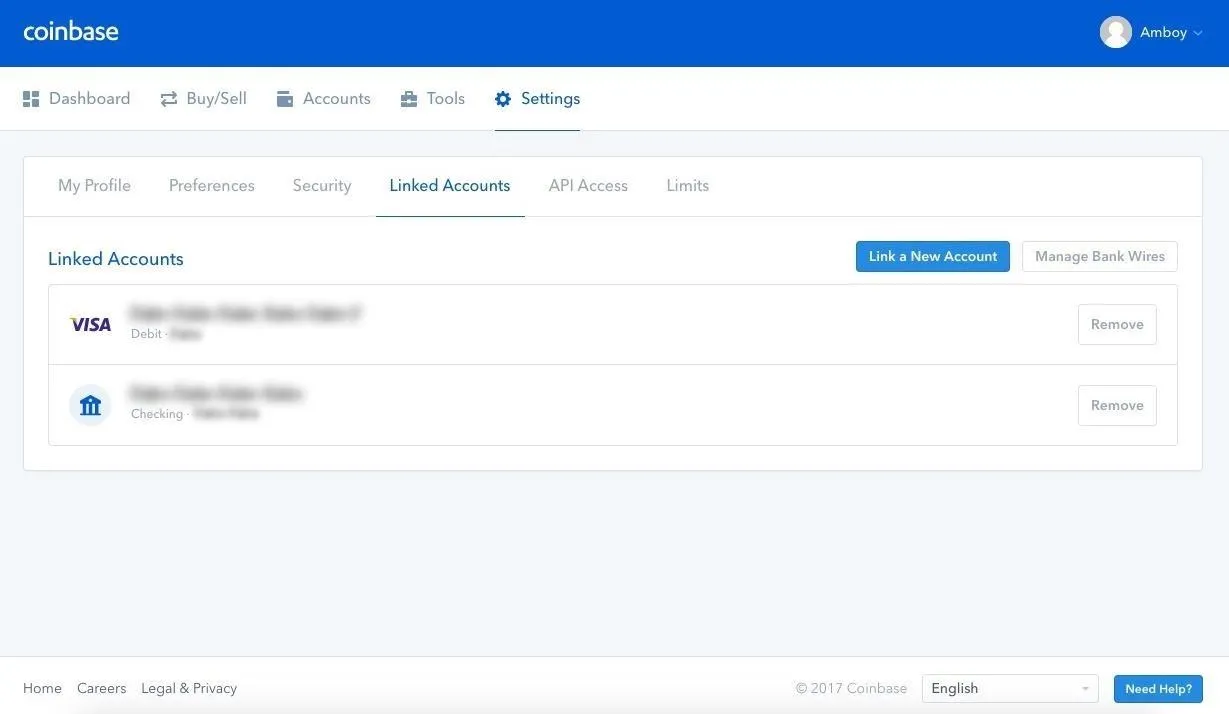The image size is (1229, 714).
Task: Select the API Access tab
Action: click(588, 186)
